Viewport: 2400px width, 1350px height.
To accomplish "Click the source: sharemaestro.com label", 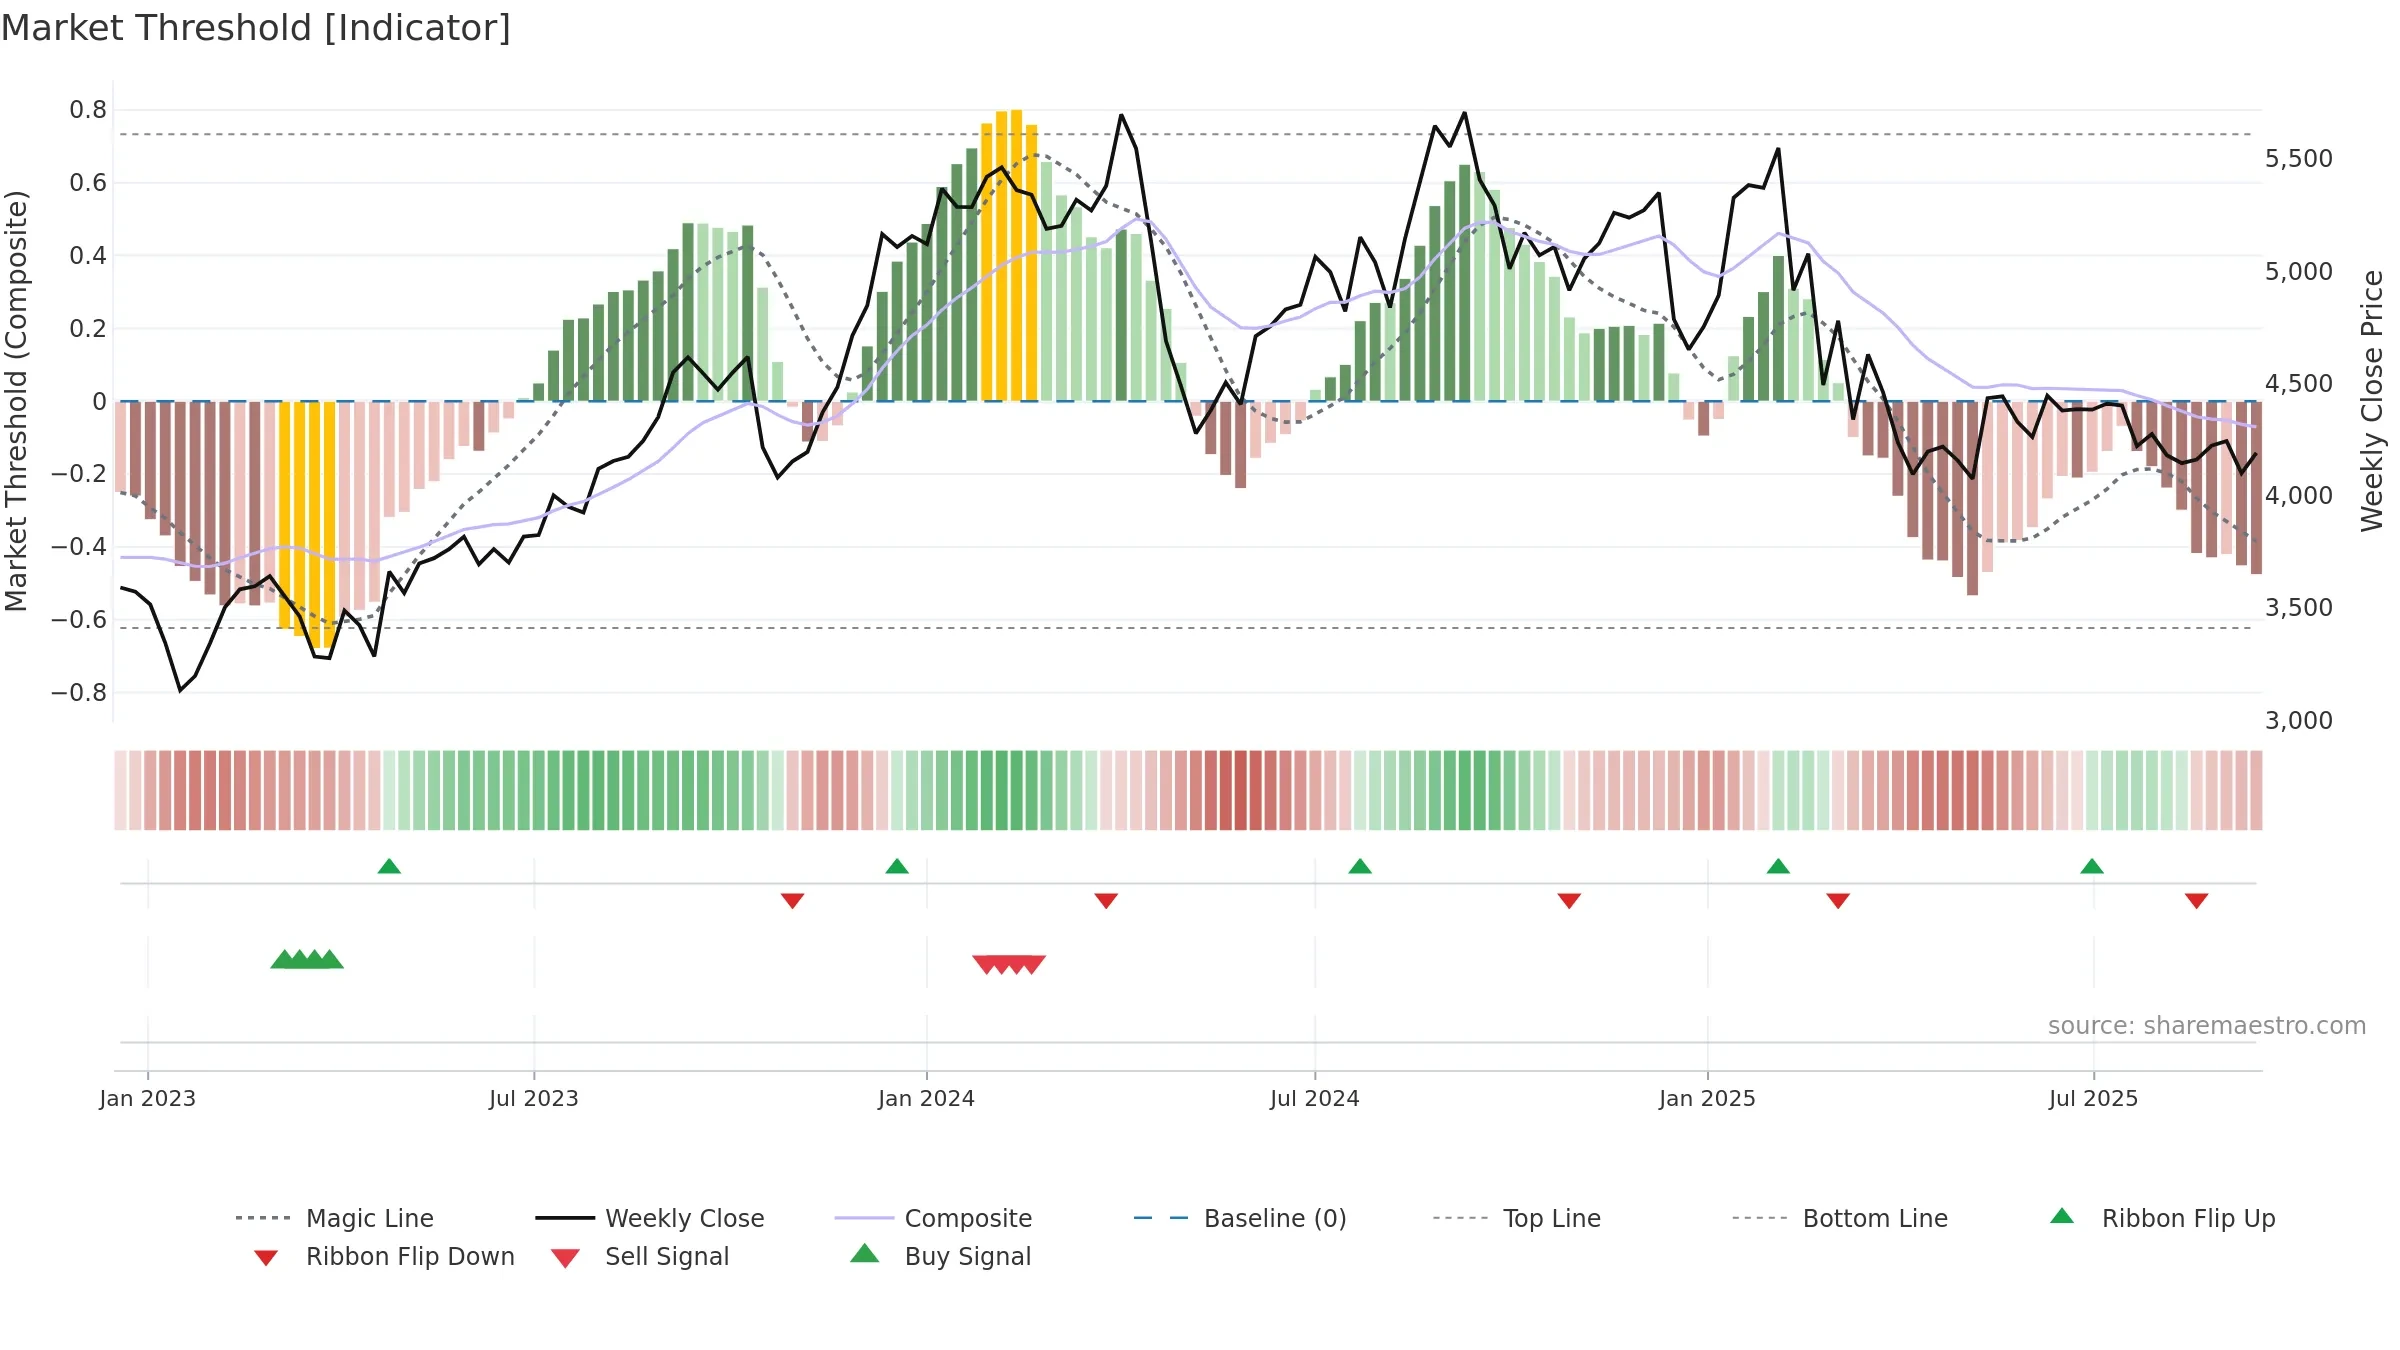I will point(2207,1026).
